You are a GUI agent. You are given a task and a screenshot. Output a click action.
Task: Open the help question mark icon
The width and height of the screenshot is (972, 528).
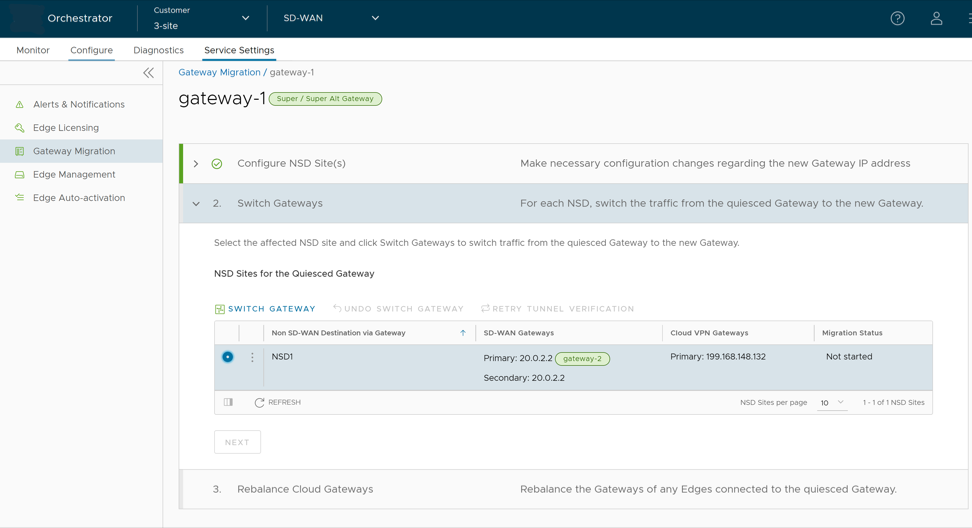tap(897, 18)
